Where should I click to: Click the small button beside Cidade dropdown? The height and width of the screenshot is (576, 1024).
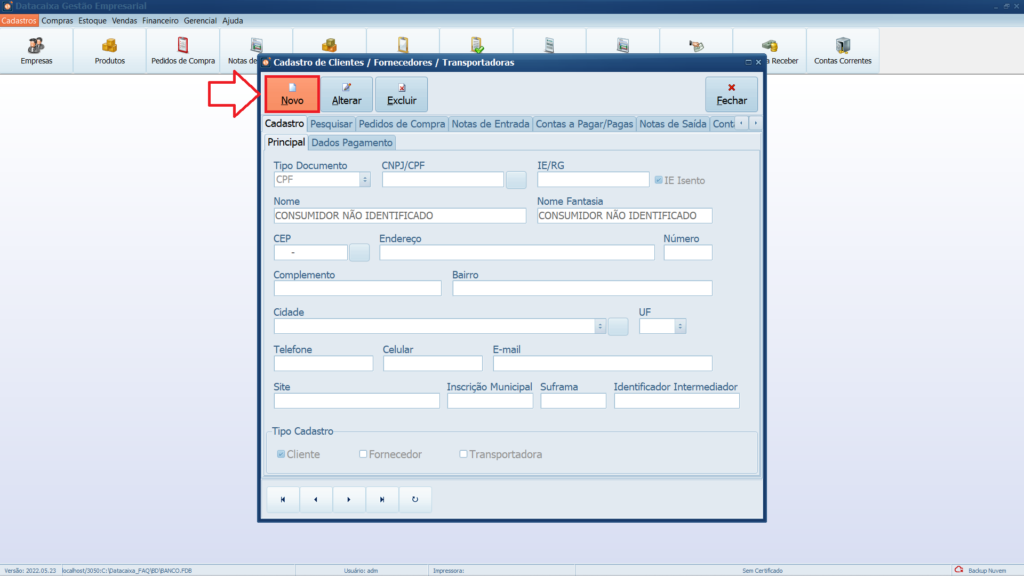(x=618, y=327)
